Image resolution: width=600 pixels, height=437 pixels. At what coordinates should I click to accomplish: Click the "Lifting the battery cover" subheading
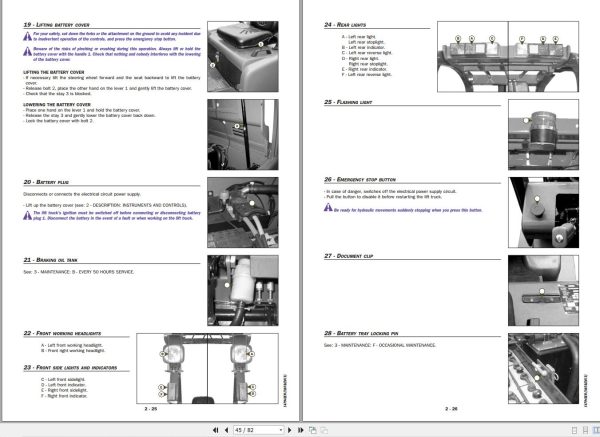[54, 72]
